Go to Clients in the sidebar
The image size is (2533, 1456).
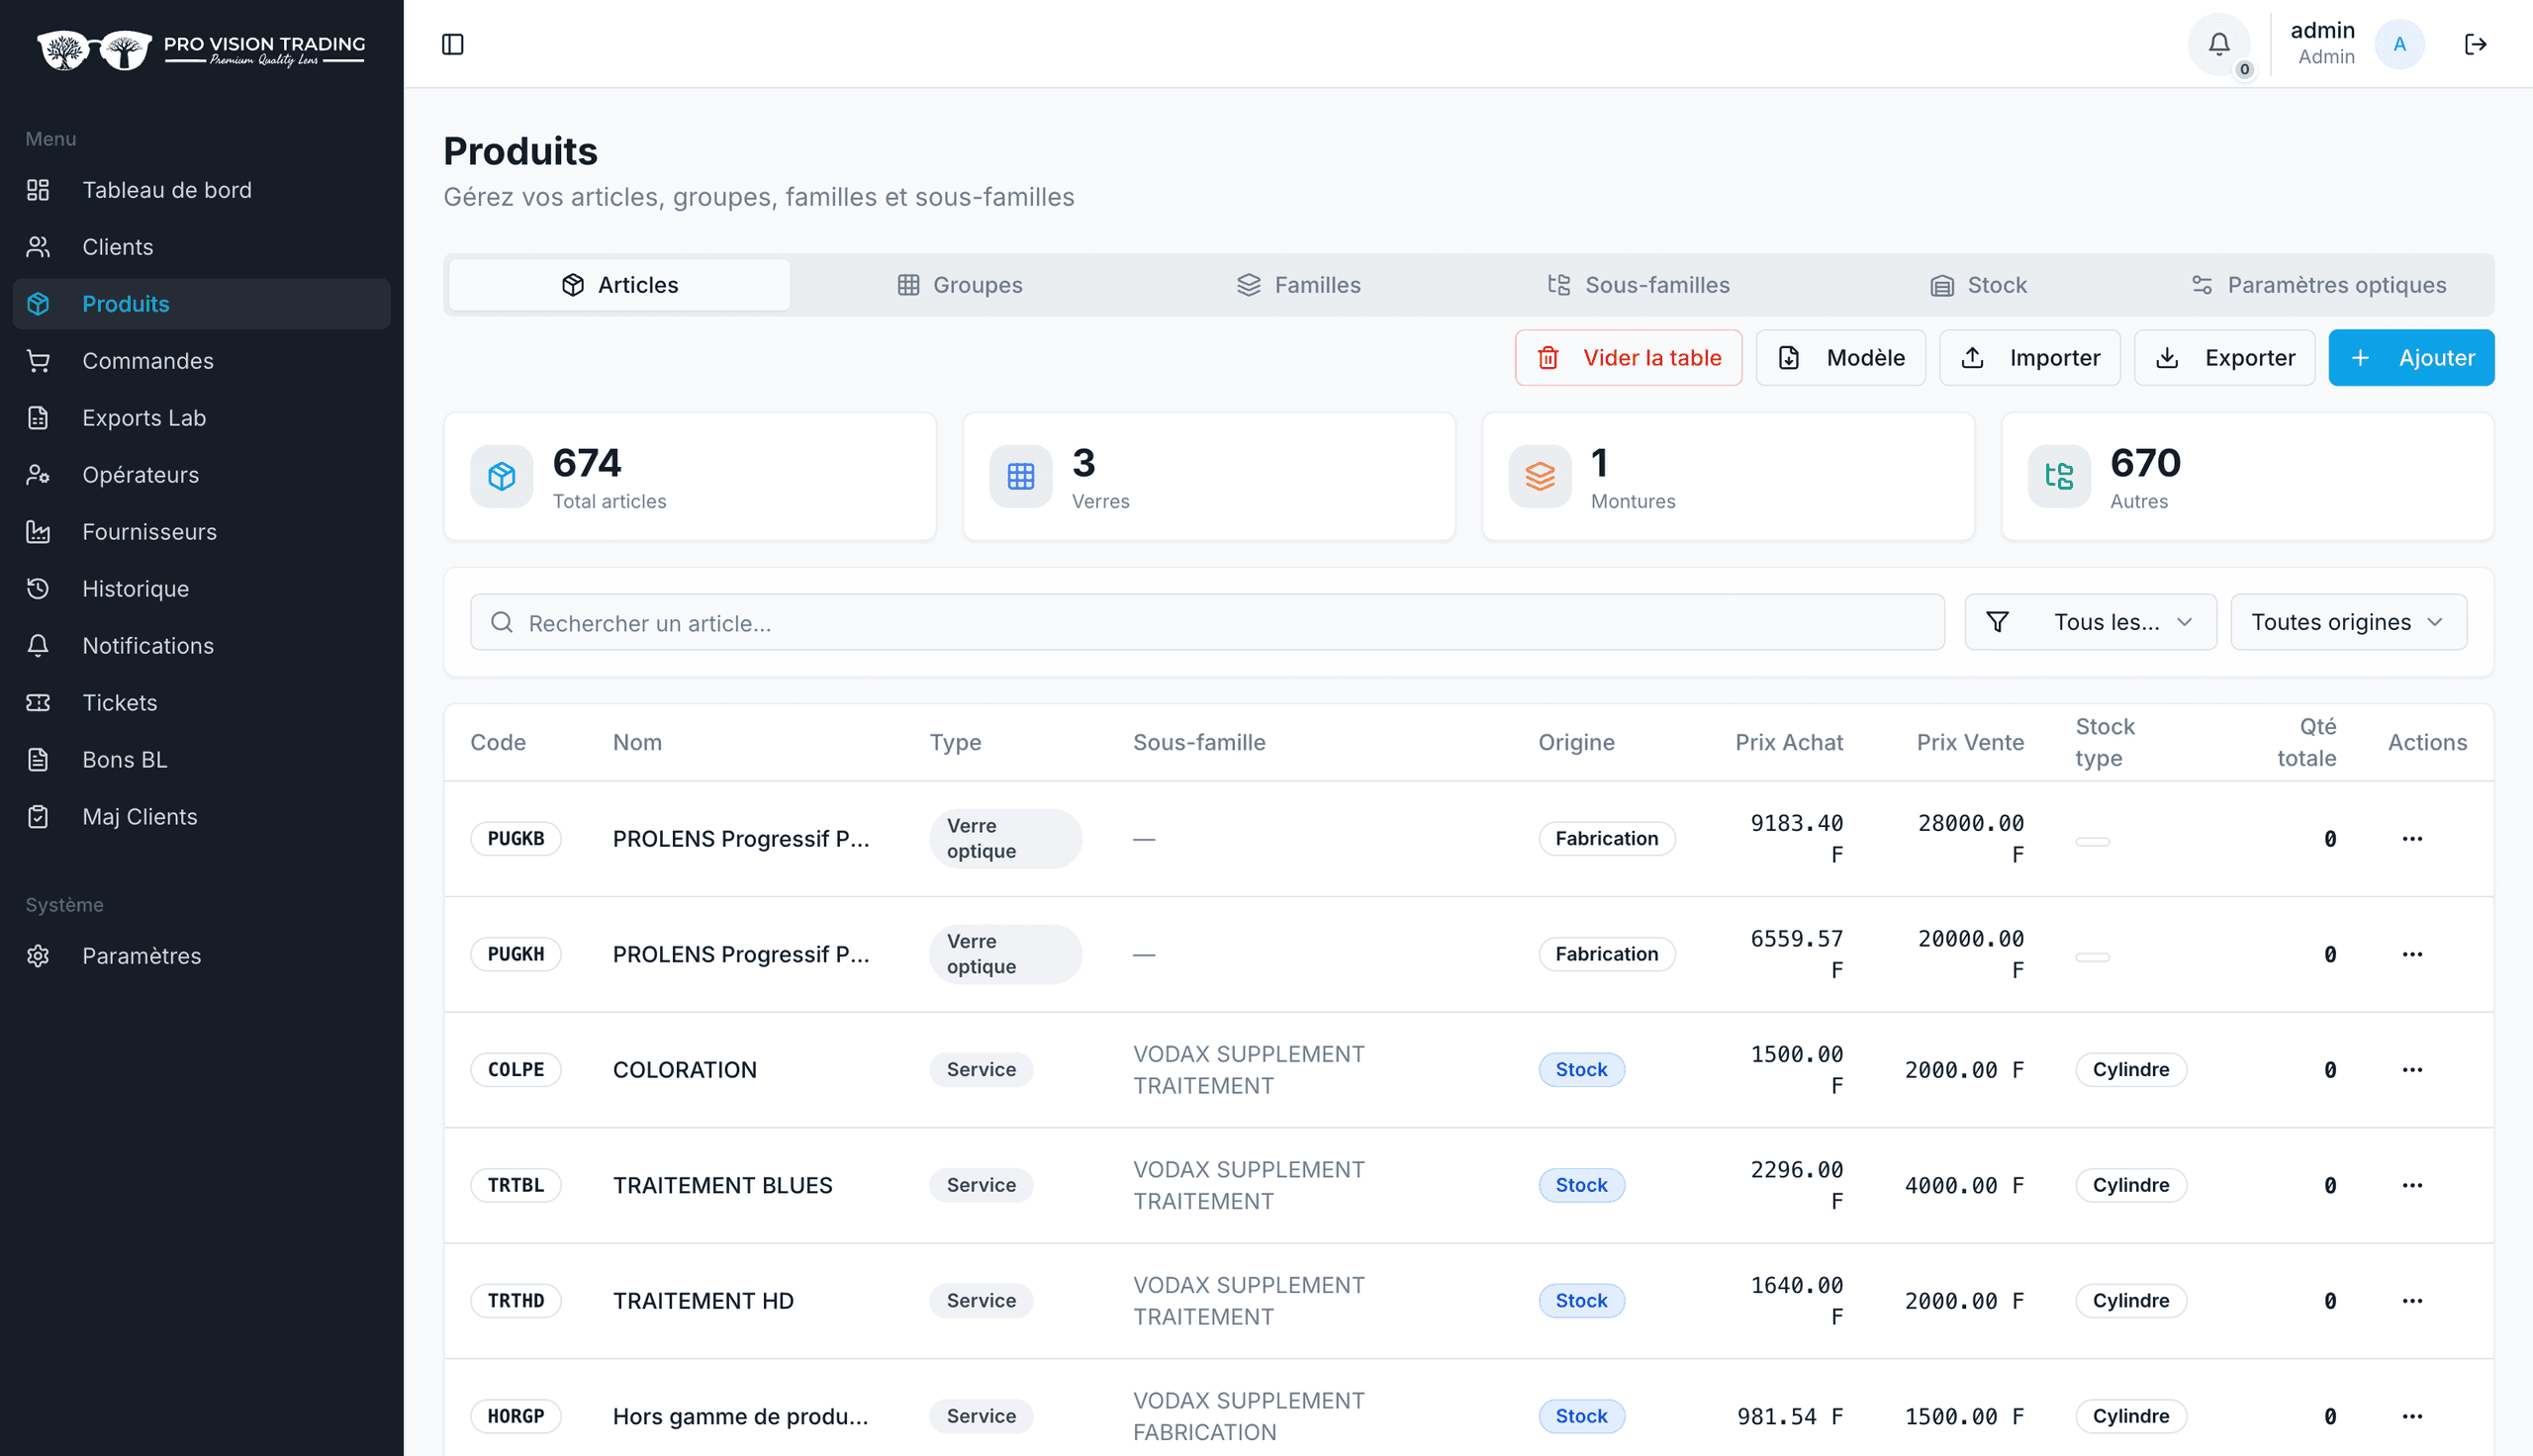(x=201, y=247)
